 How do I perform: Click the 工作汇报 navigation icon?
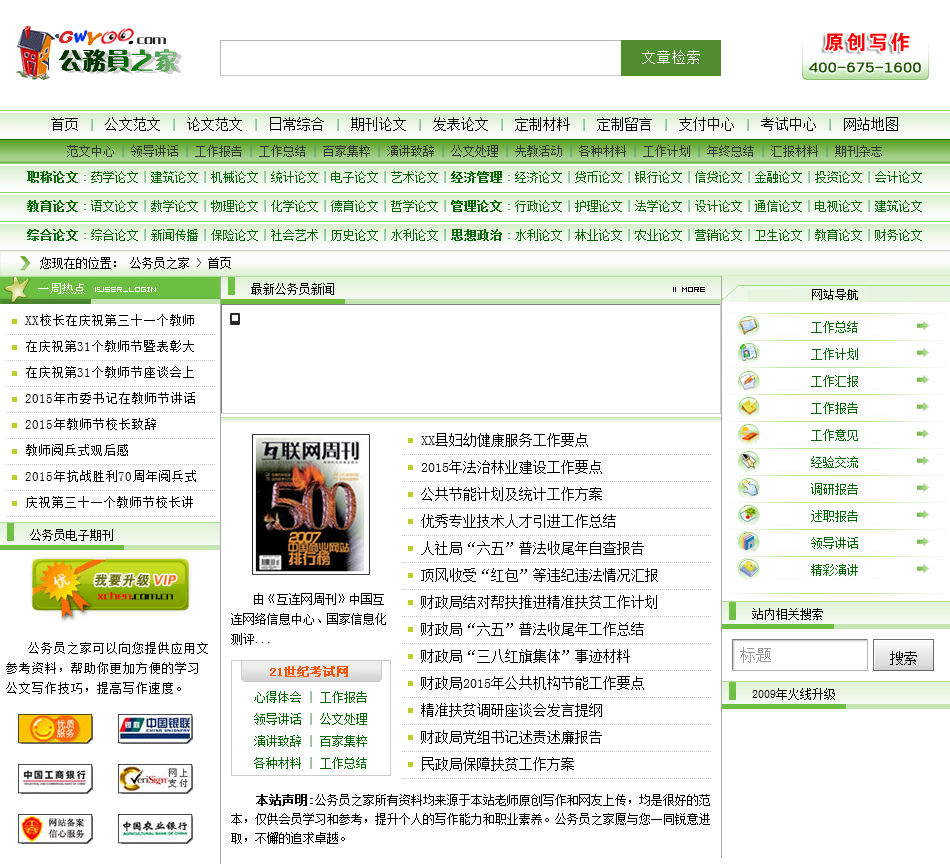pyautogui.click(x=749, y=380)
